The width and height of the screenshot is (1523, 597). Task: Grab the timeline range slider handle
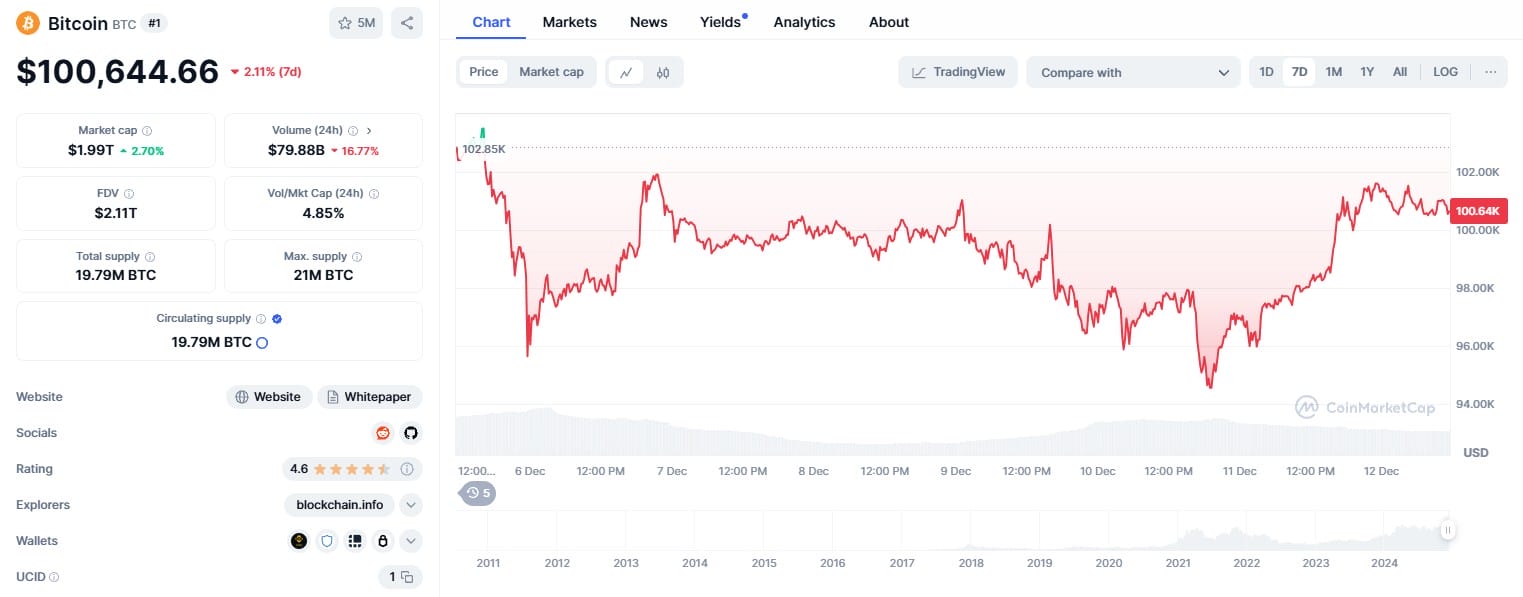pyautogui.click(x=1446, y=530)
